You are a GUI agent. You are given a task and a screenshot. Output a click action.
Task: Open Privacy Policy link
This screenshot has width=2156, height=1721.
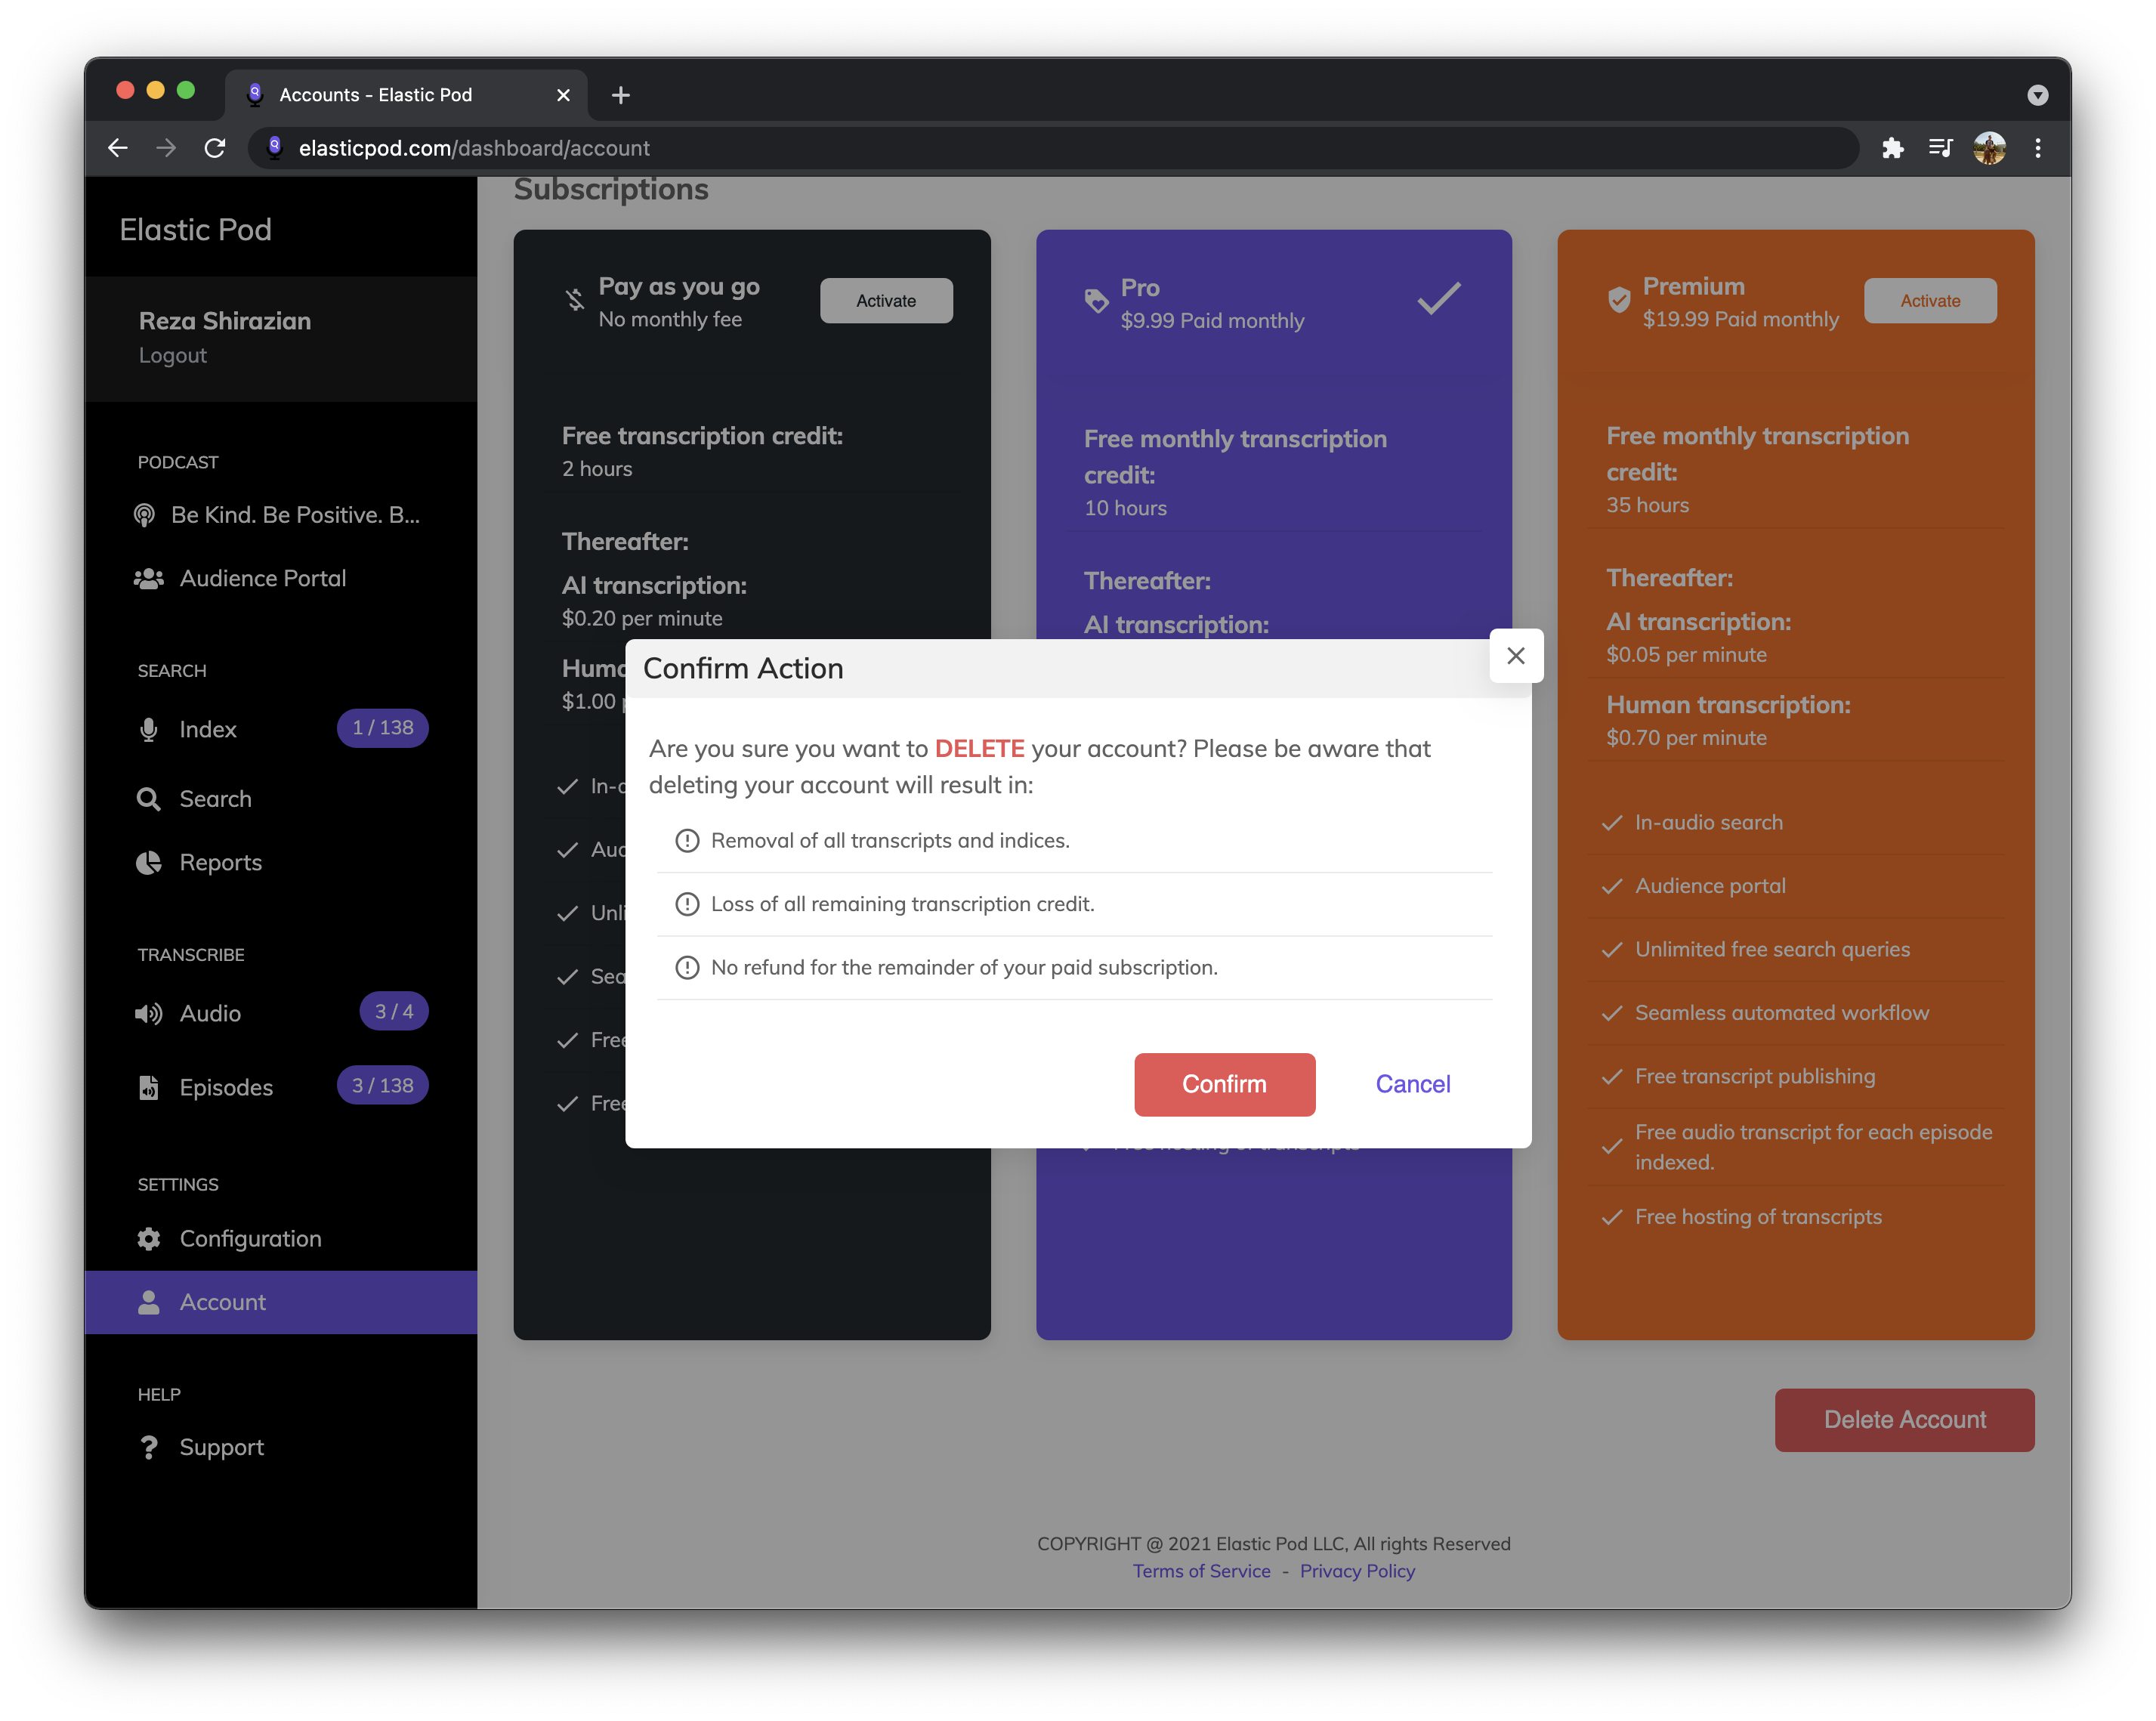coord(1357,1571)
